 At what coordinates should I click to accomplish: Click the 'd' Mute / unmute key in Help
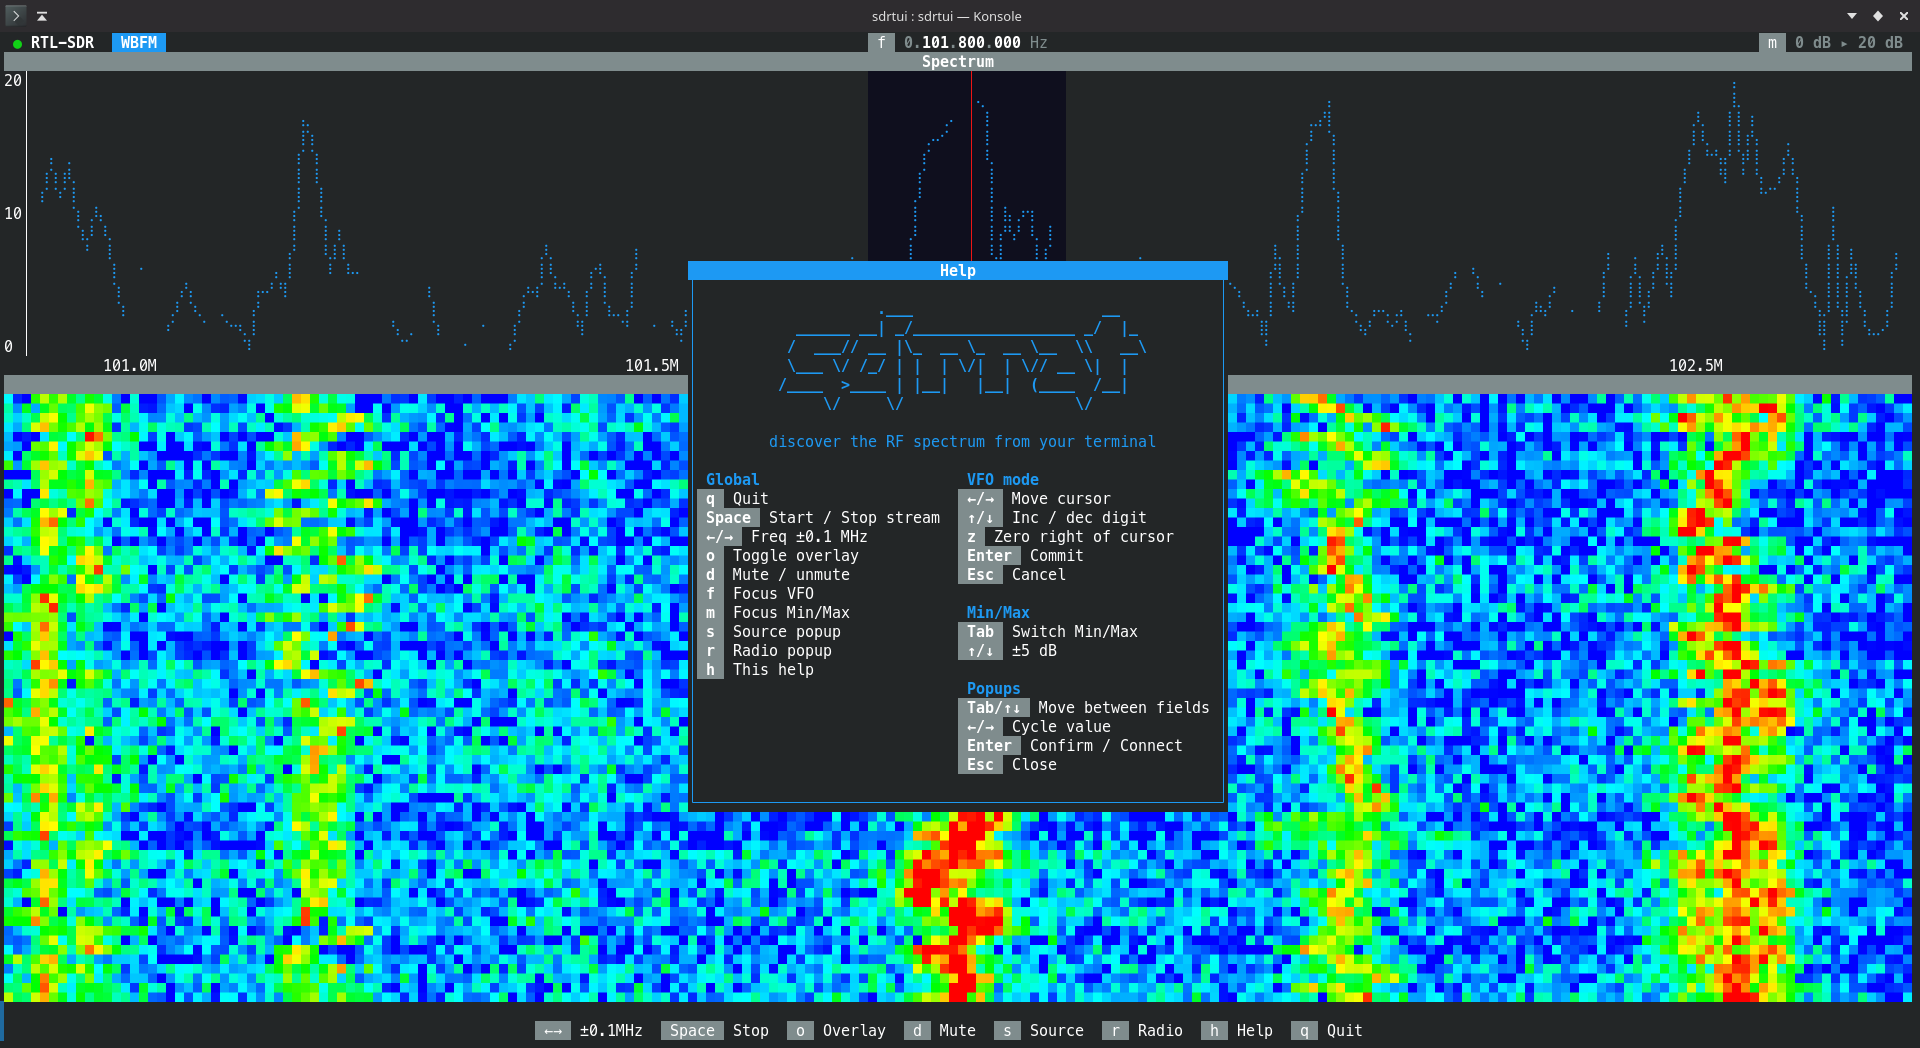coord(710,574)
